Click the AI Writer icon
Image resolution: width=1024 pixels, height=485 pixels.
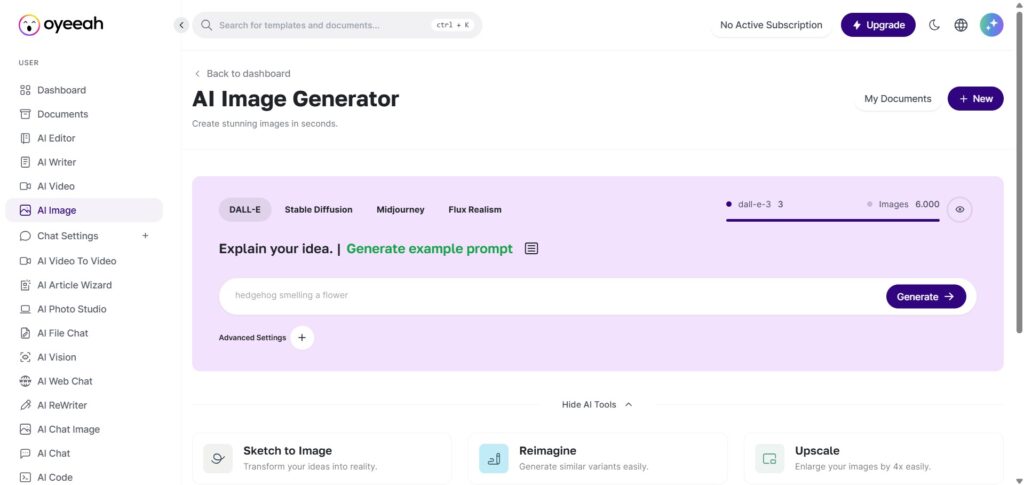point(25,162)
